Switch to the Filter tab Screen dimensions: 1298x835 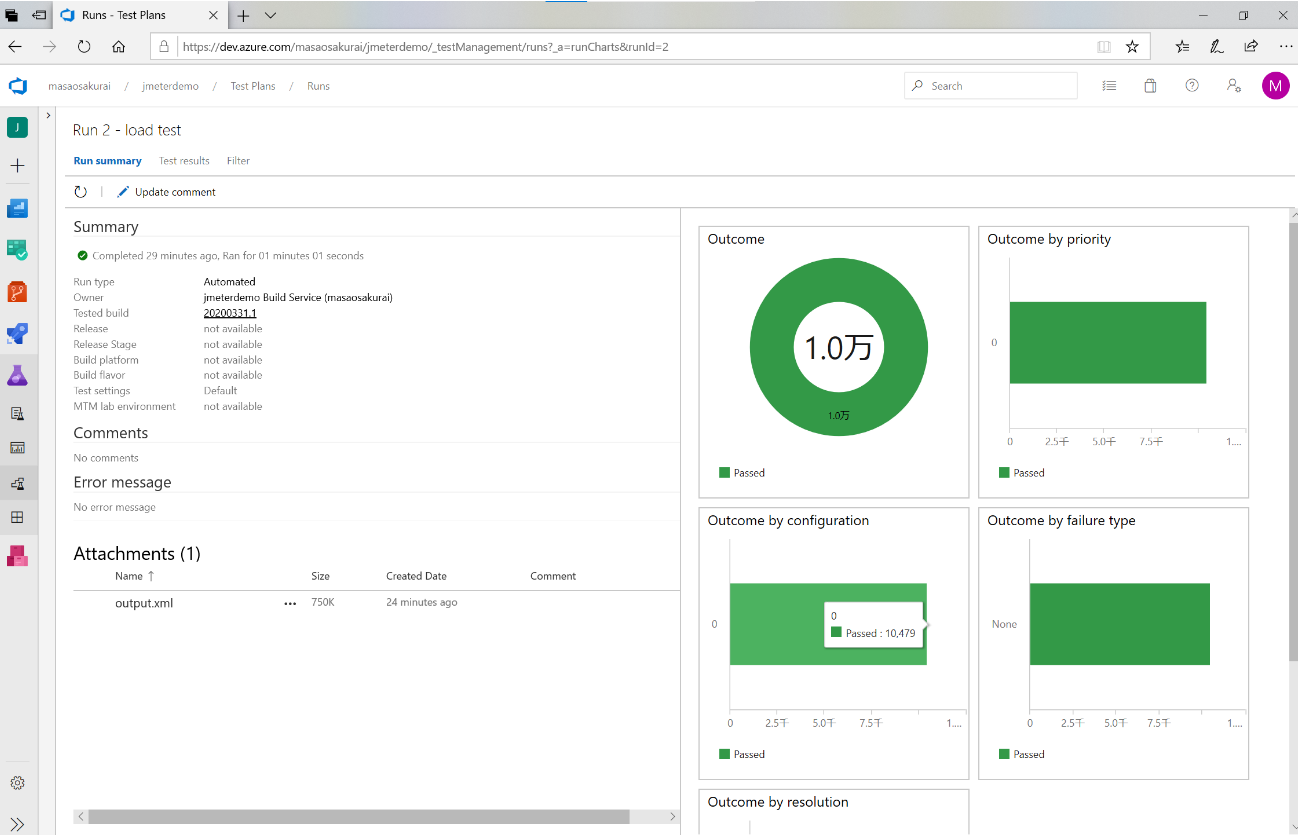point(238,161)
